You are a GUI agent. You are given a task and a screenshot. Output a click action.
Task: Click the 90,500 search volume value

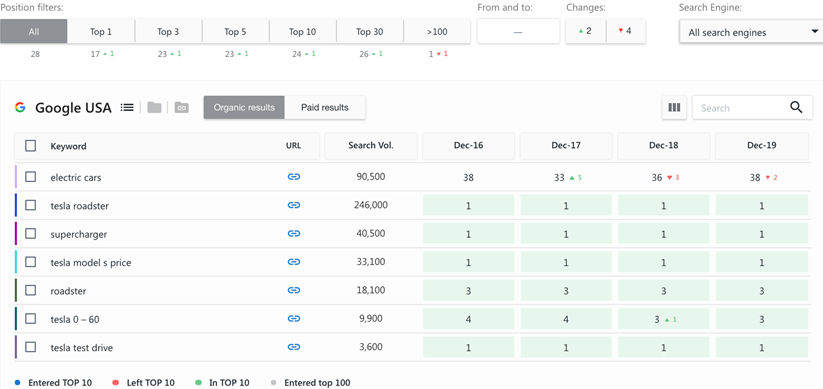click(371, 176)
